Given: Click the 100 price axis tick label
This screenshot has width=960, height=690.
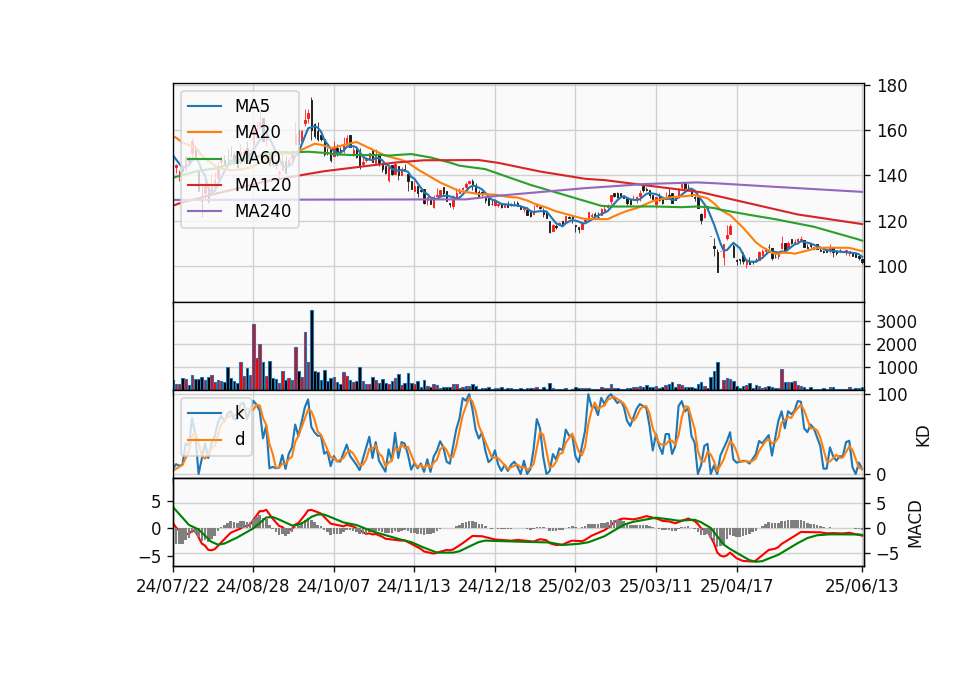Looking at the screenshot, I should [x=892, y=267].
